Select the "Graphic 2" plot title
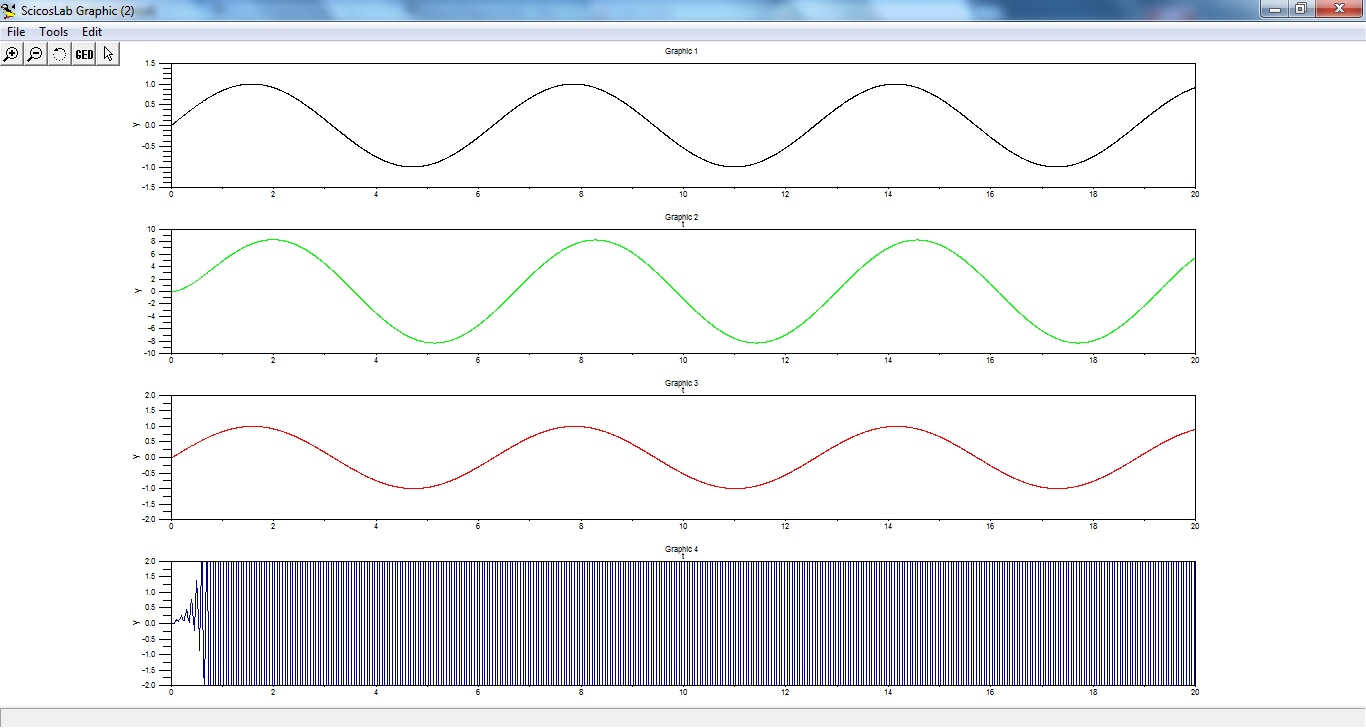 [x=682, y=217]
